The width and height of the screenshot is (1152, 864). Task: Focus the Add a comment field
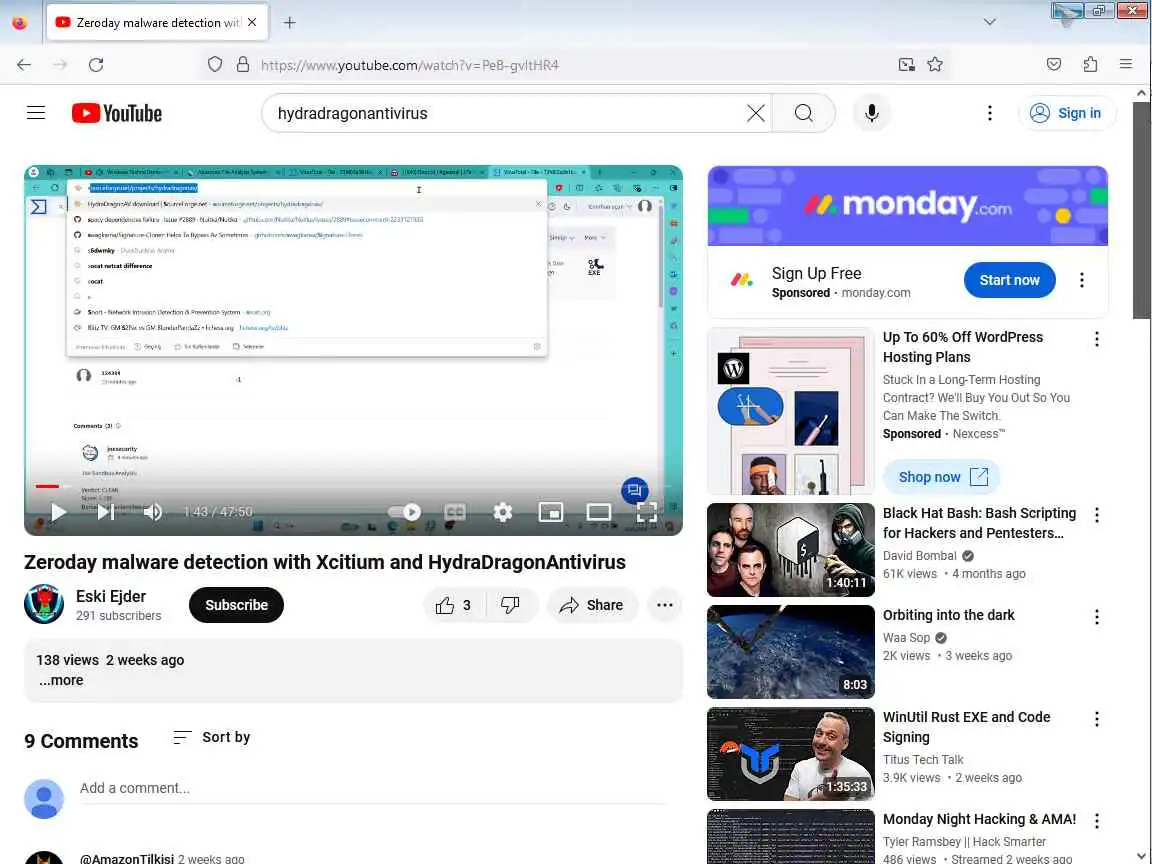tap(372, 788)
